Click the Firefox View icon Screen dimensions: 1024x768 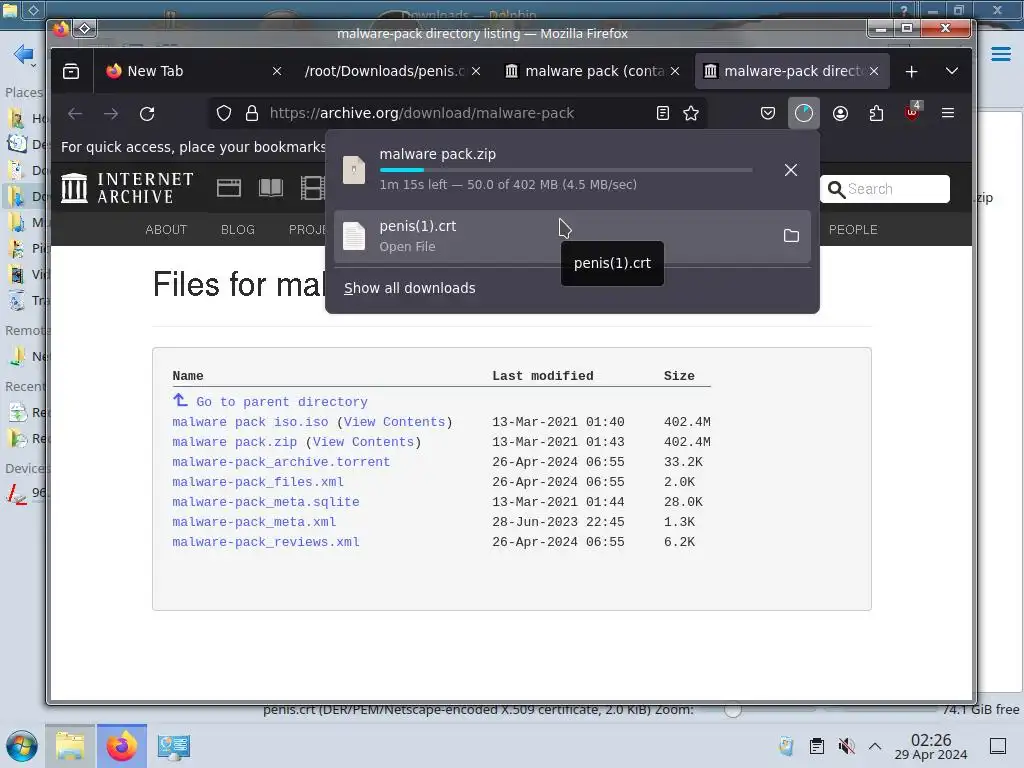[x=71, y=71]
